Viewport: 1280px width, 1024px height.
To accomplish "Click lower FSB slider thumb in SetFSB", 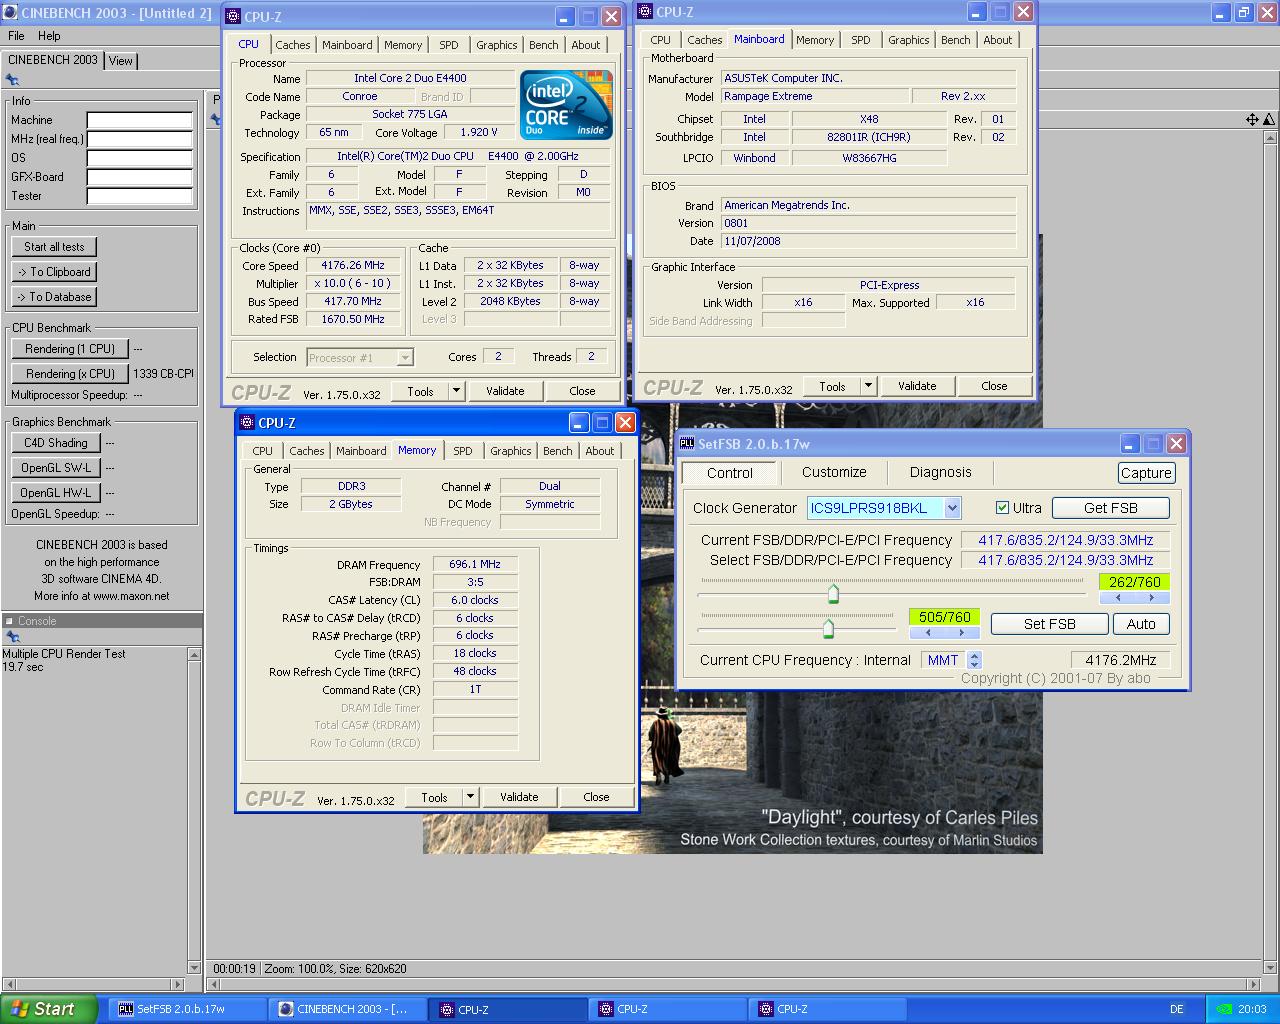I will tap(828, 628).
